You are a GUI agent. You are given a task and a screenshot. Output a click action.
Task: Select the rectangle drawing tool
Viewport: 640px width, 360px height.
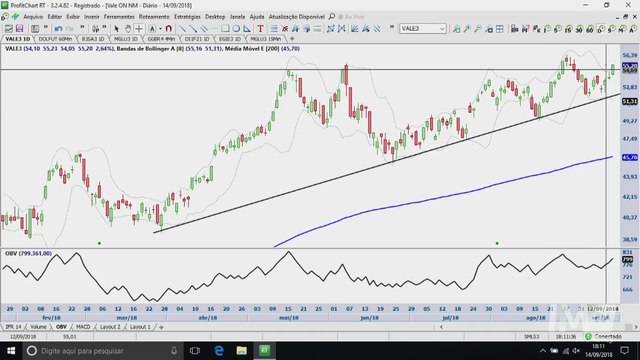point(225,29)
